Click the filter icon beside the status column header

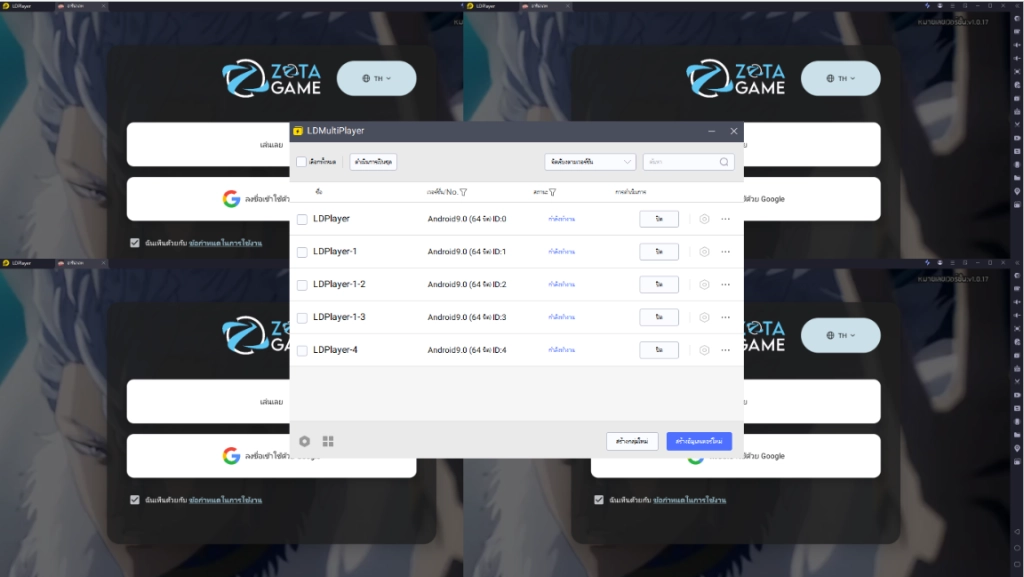coord(552,192)
